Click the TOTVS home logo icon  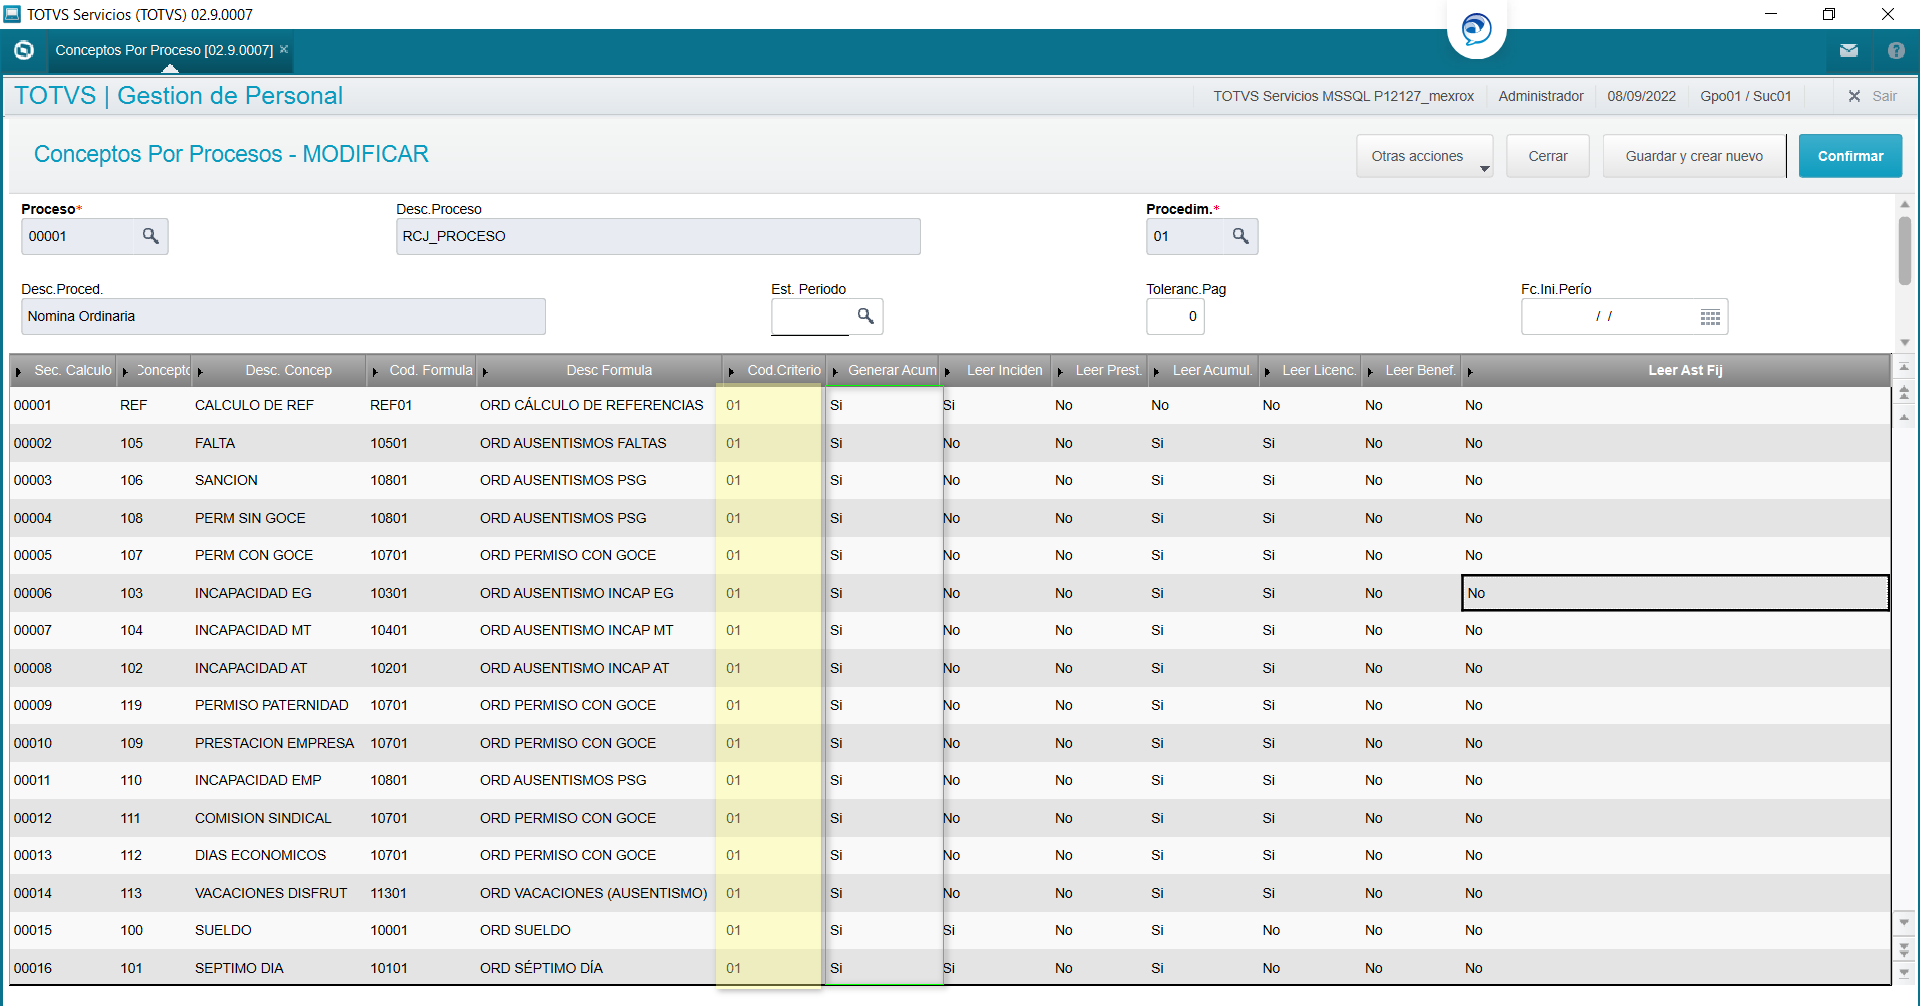[24, 50]
